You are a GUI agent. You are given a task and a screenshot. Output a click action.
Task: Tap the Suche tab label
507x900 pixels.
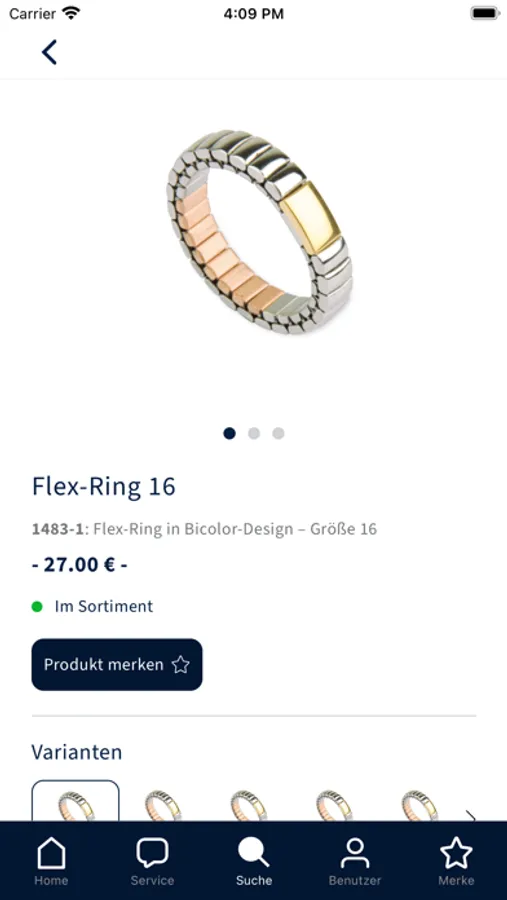[x=254, y=880]
